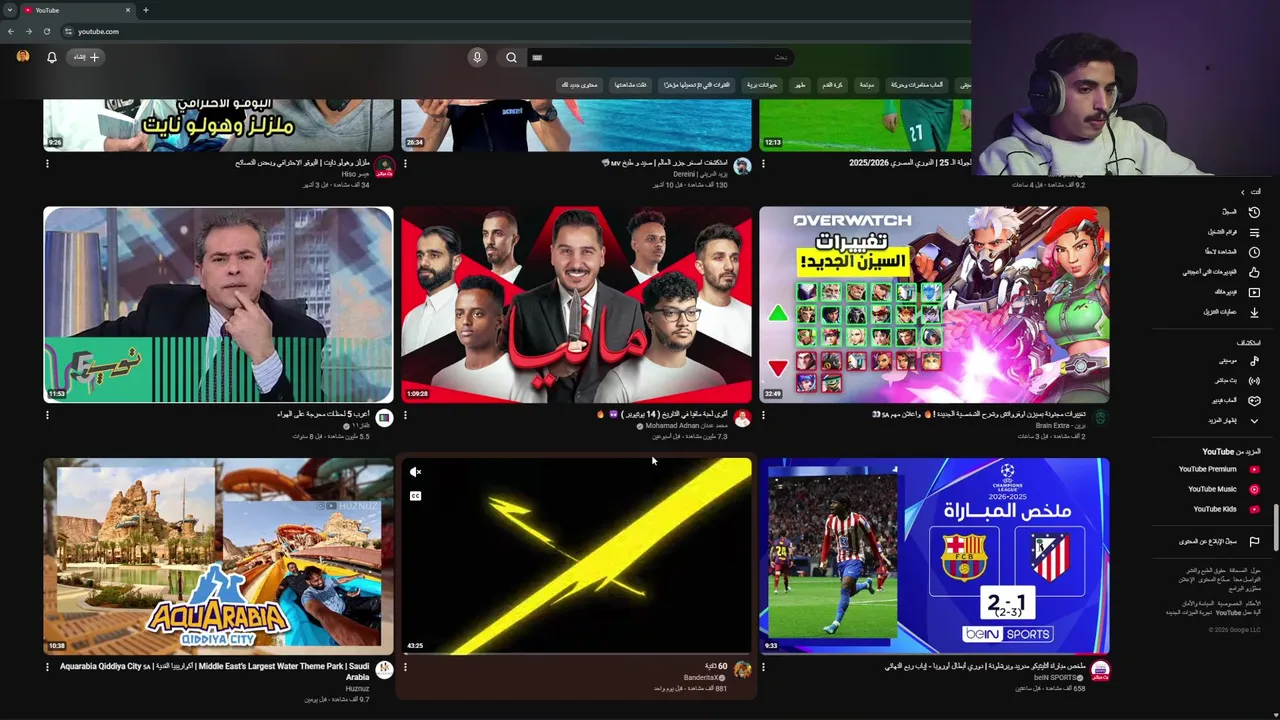Click the Huznuz channel name

358,688
